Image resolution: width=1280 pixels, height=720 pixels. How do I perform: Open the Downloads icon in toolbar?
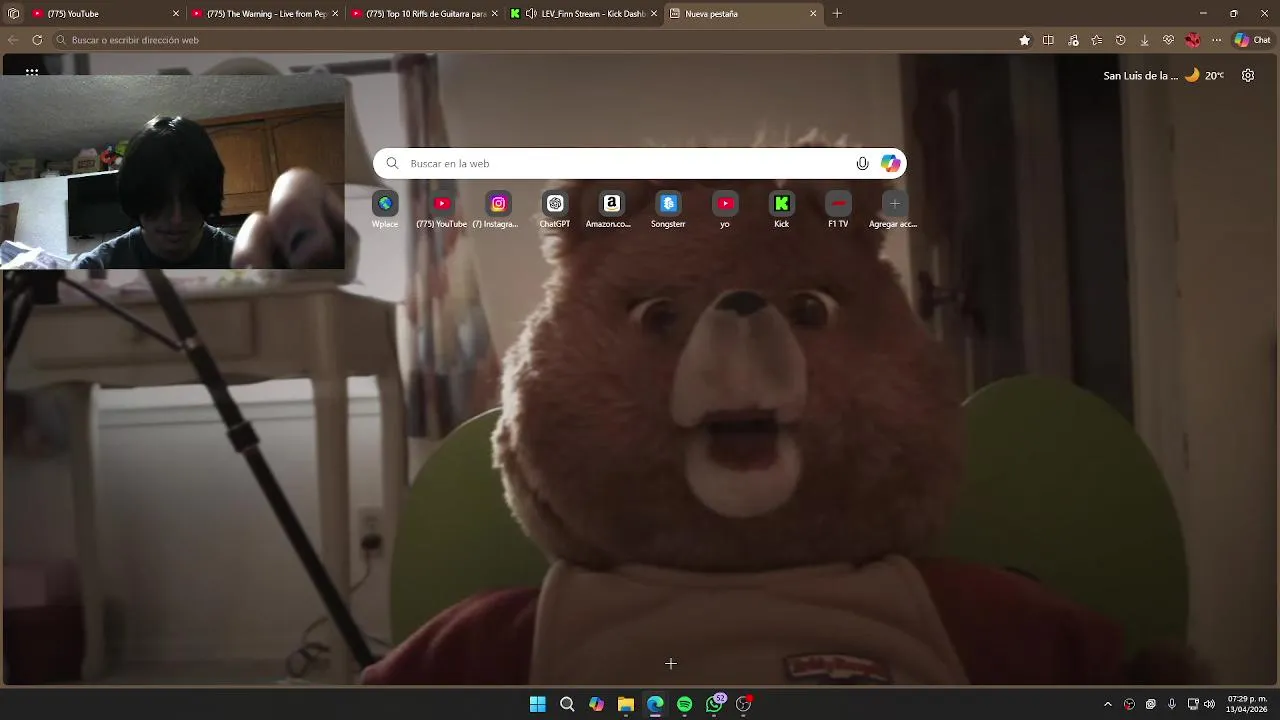tap(1144, 40)
